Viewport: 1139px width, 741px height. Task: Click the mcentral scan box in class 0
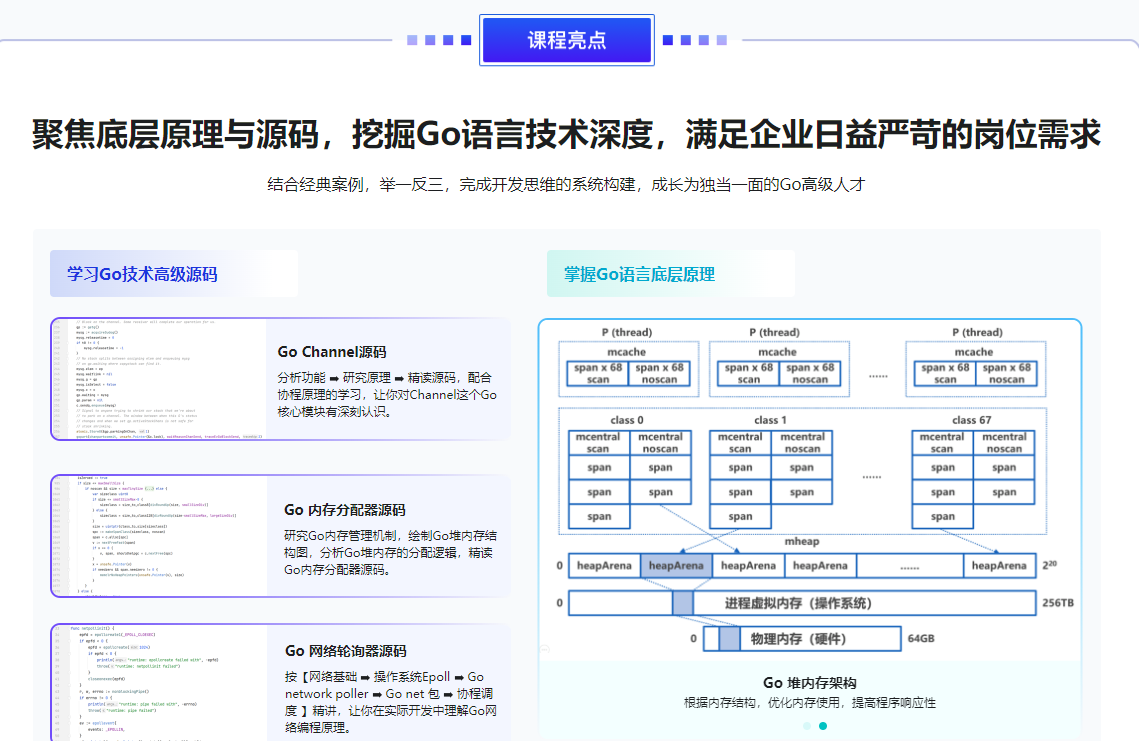(598, 442)
